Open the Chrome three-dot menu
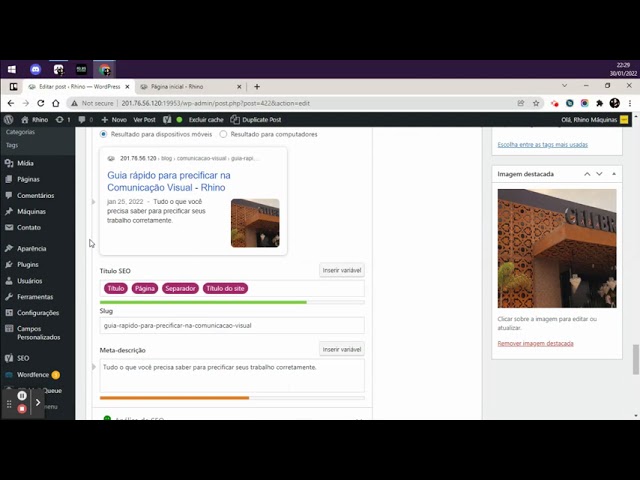Image resolution: width=640 pixels, height=480 pixels. [x=630, y=103]
